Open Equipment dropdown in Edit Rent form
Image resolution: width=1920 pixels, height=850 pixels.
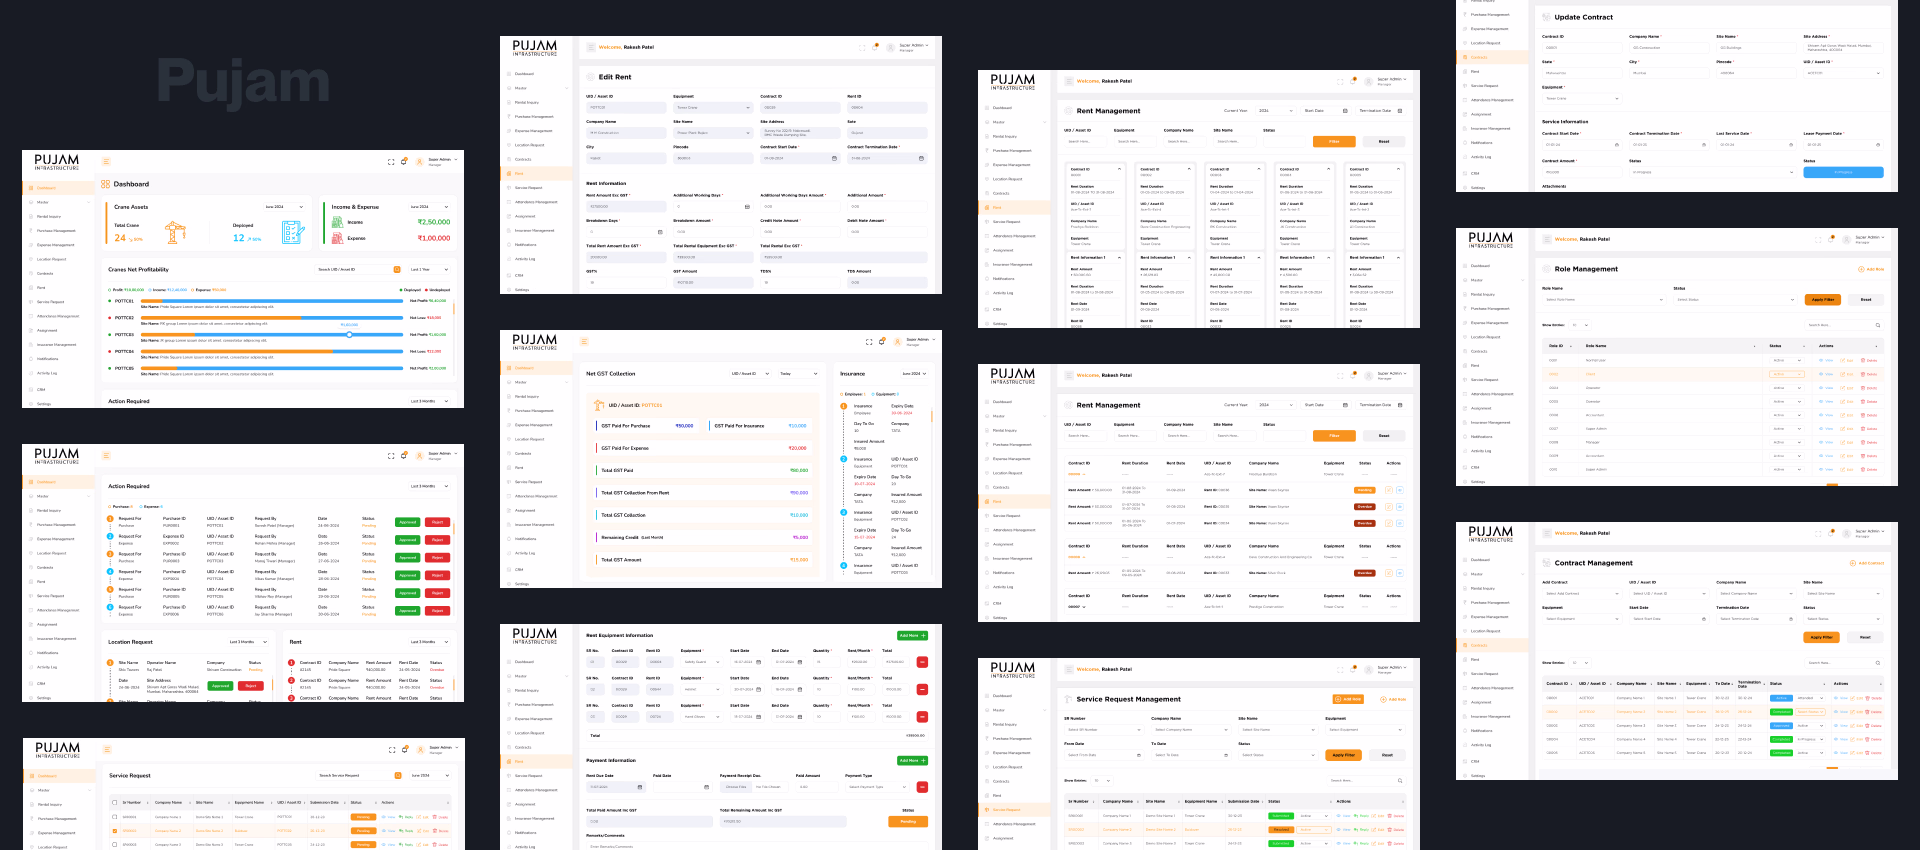click(713, 108)
